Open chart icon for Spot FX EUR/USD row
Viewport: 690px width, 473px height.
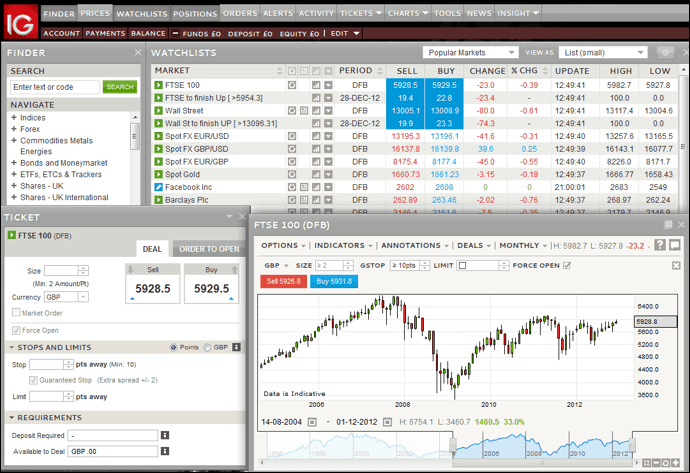tap(316, 136)
